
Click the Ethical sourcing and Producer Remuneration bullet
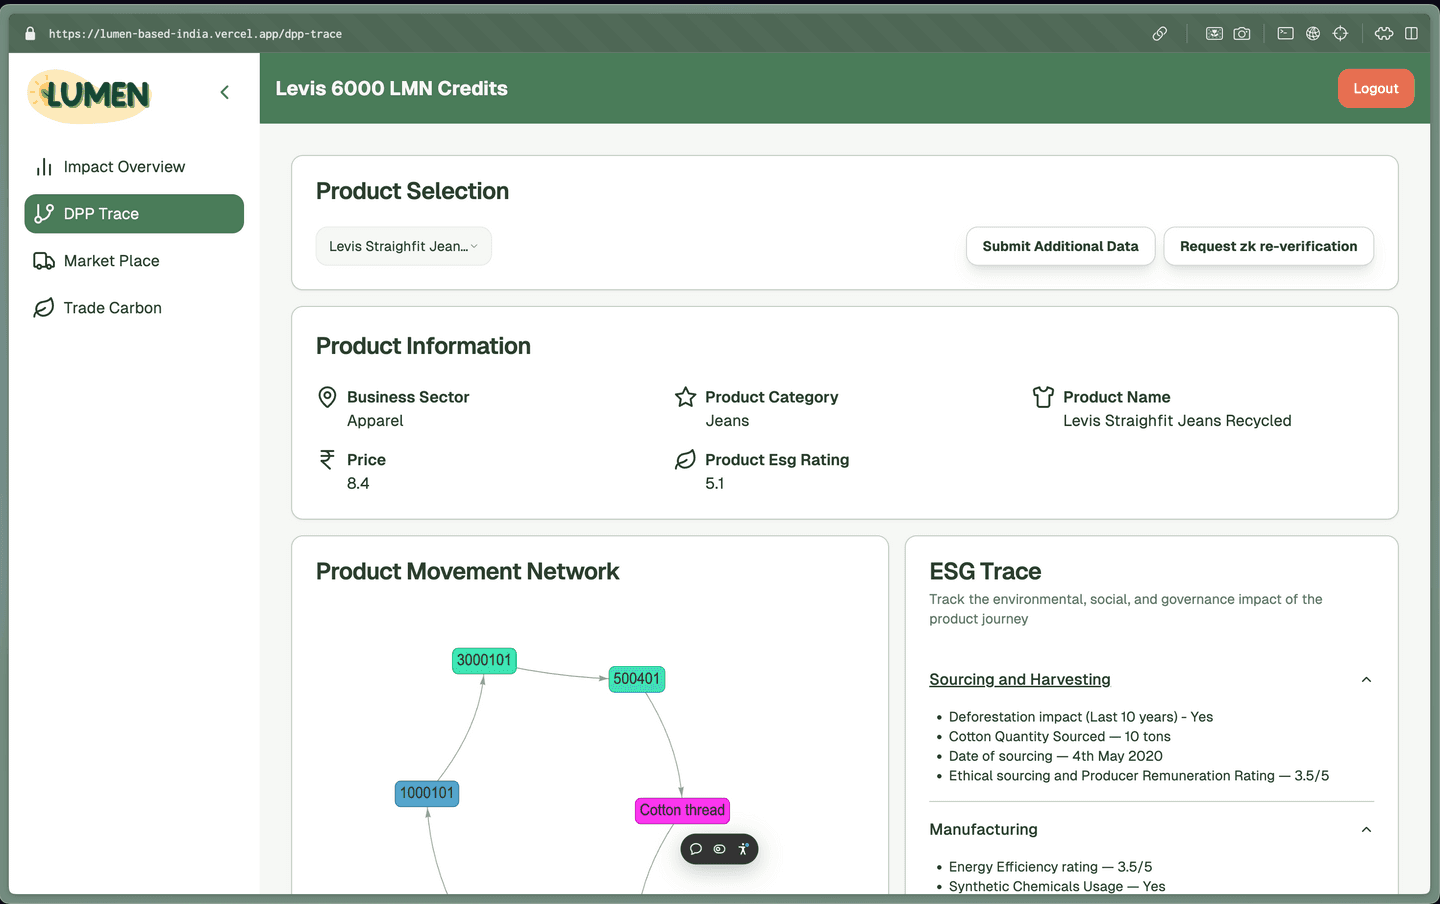point(1139,776)
